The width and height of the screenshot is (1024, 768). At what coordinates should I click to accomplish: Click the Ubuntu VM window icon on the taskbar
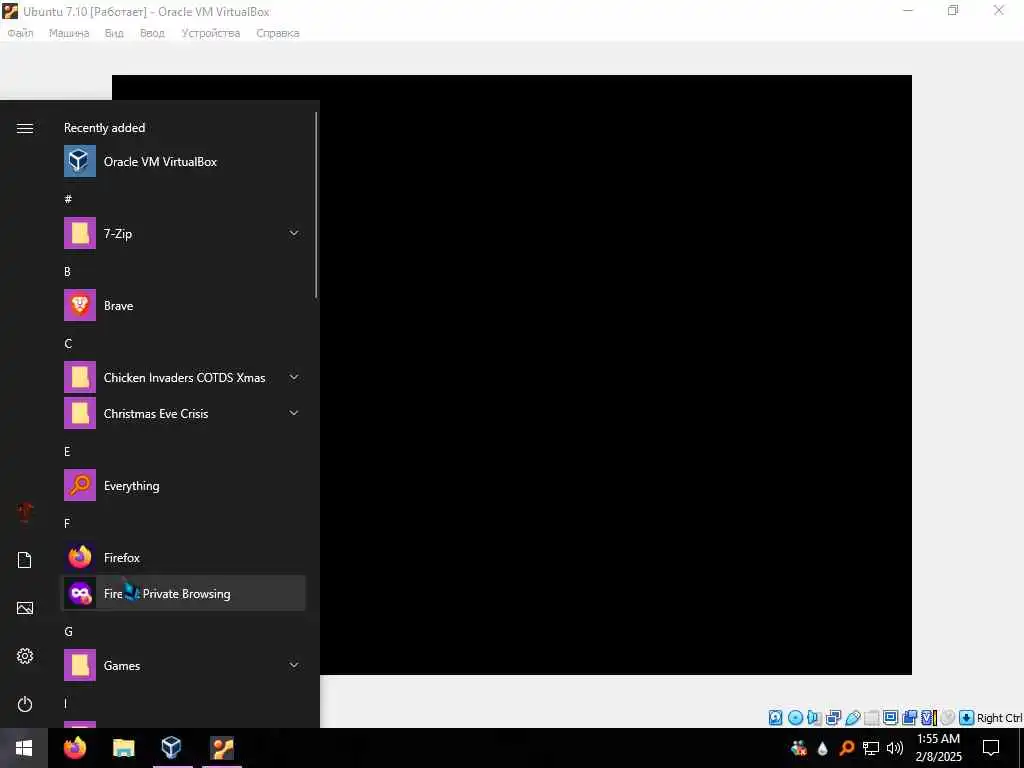click(x=222, y=747)
